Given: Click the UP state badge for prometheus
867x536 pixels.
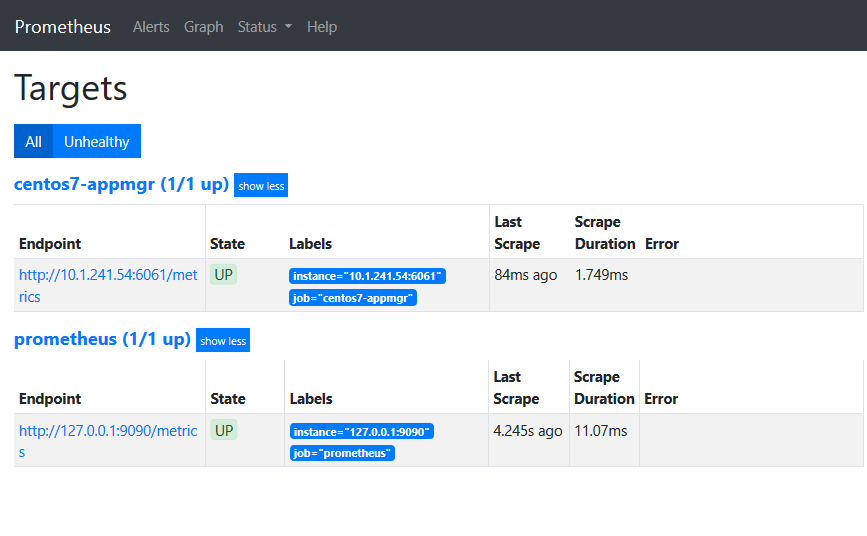Looking at the screenshot, I should pyautogui.click(x=223, y=430).
